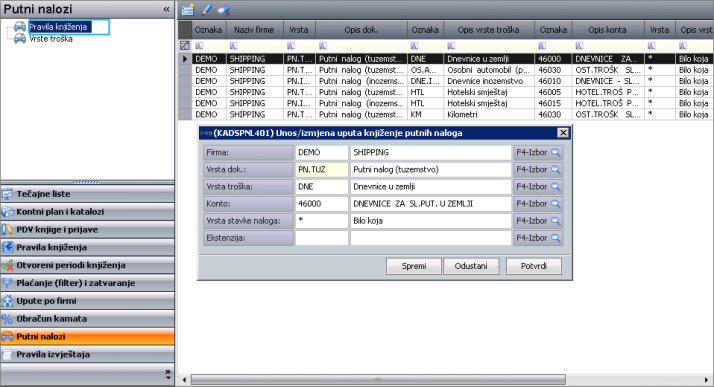Image resolution: width=714 pixels, height=387 pixels.
Task: Click F4-Izbor button for Vrsta dok.
Action: [x=538, y=169]
